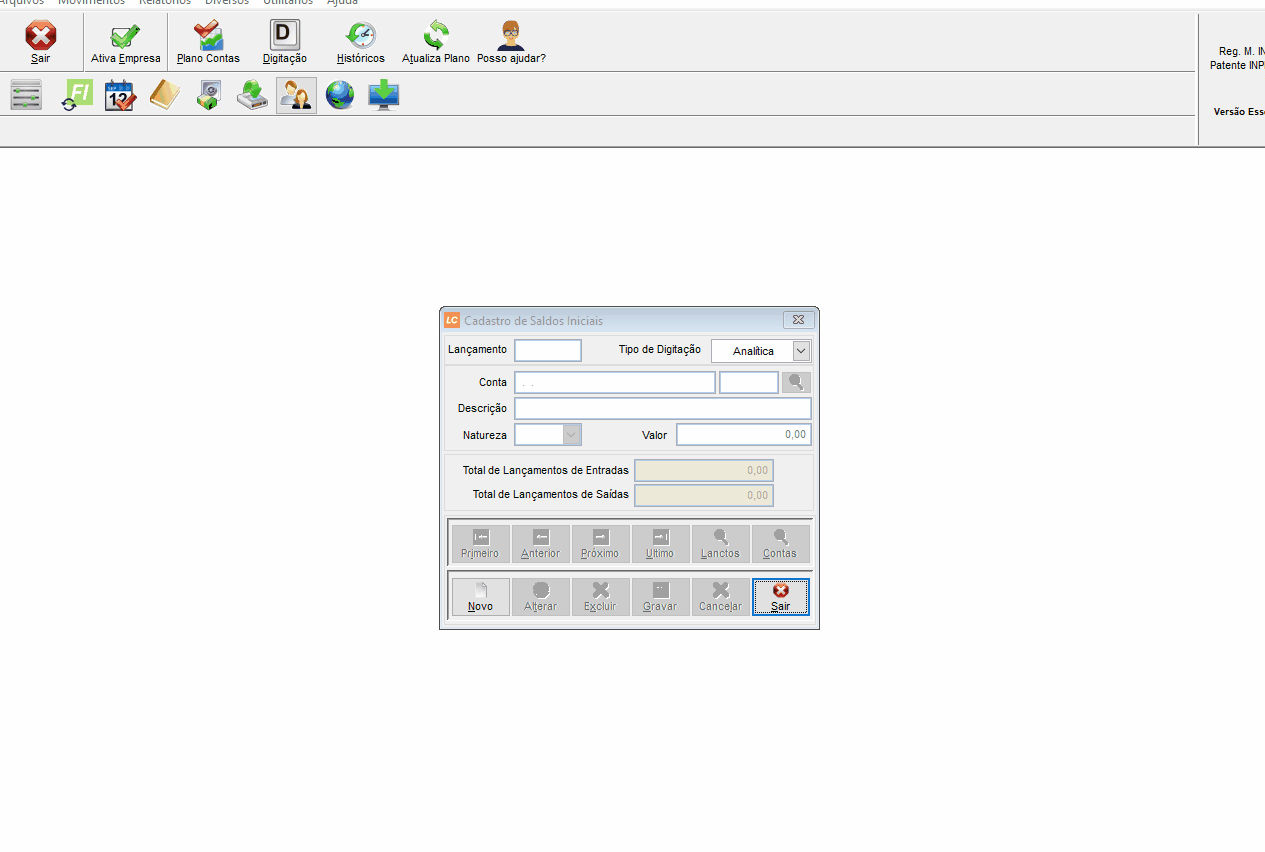This screenshot has height=852, width=1265.
Task: Click into the Lançamento input field
Action: [x=547, y=350]
